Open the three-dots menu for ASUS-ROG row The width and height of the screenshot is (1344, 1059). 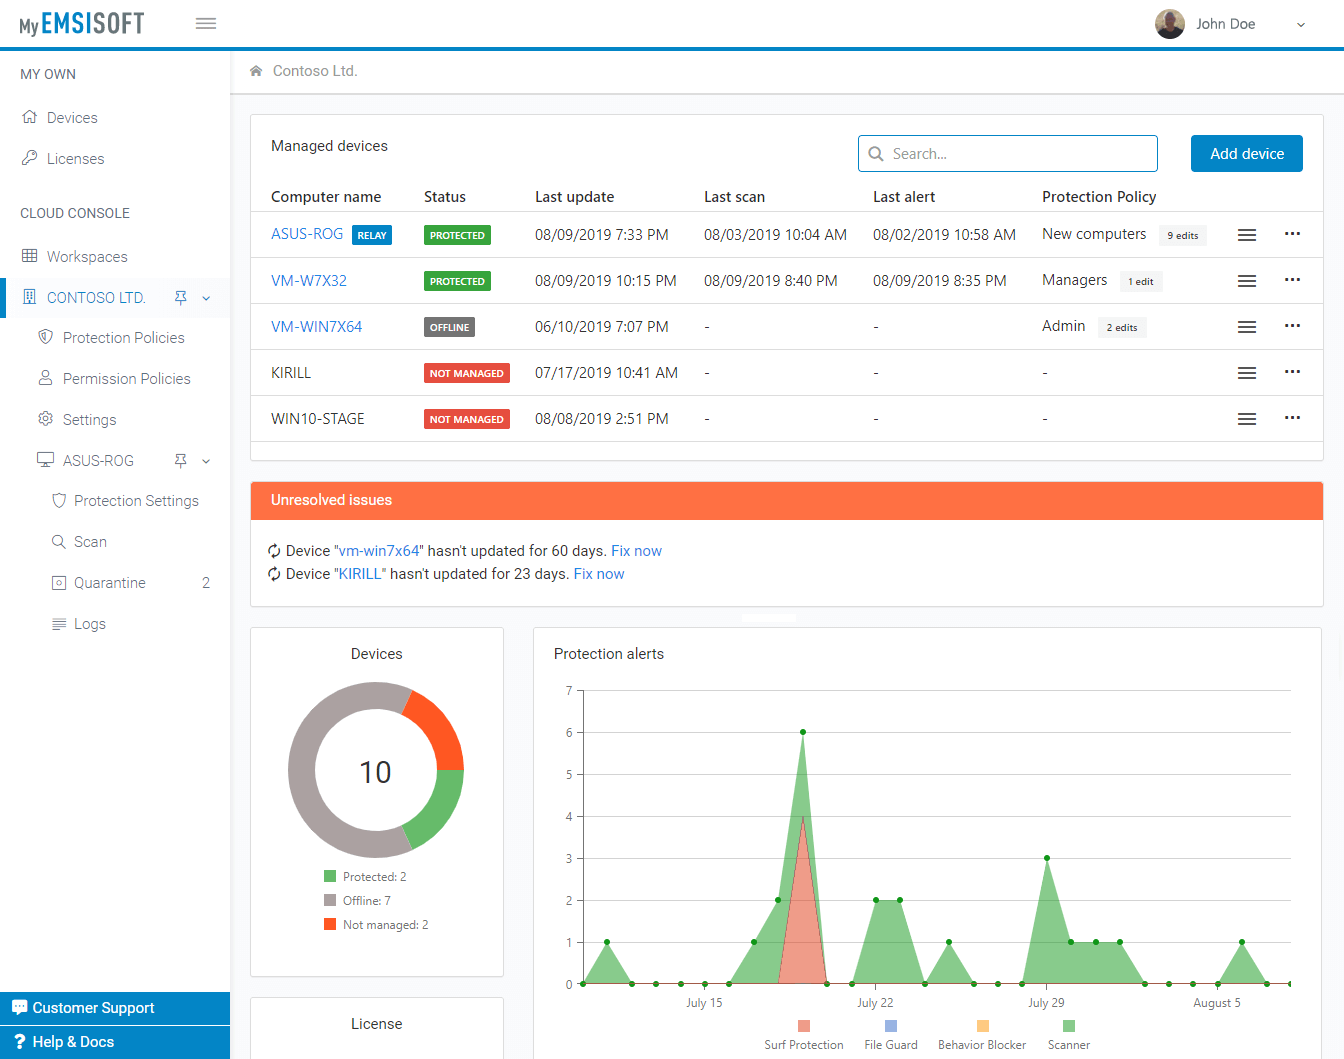pyautogui.click(x=1293, y=233)
